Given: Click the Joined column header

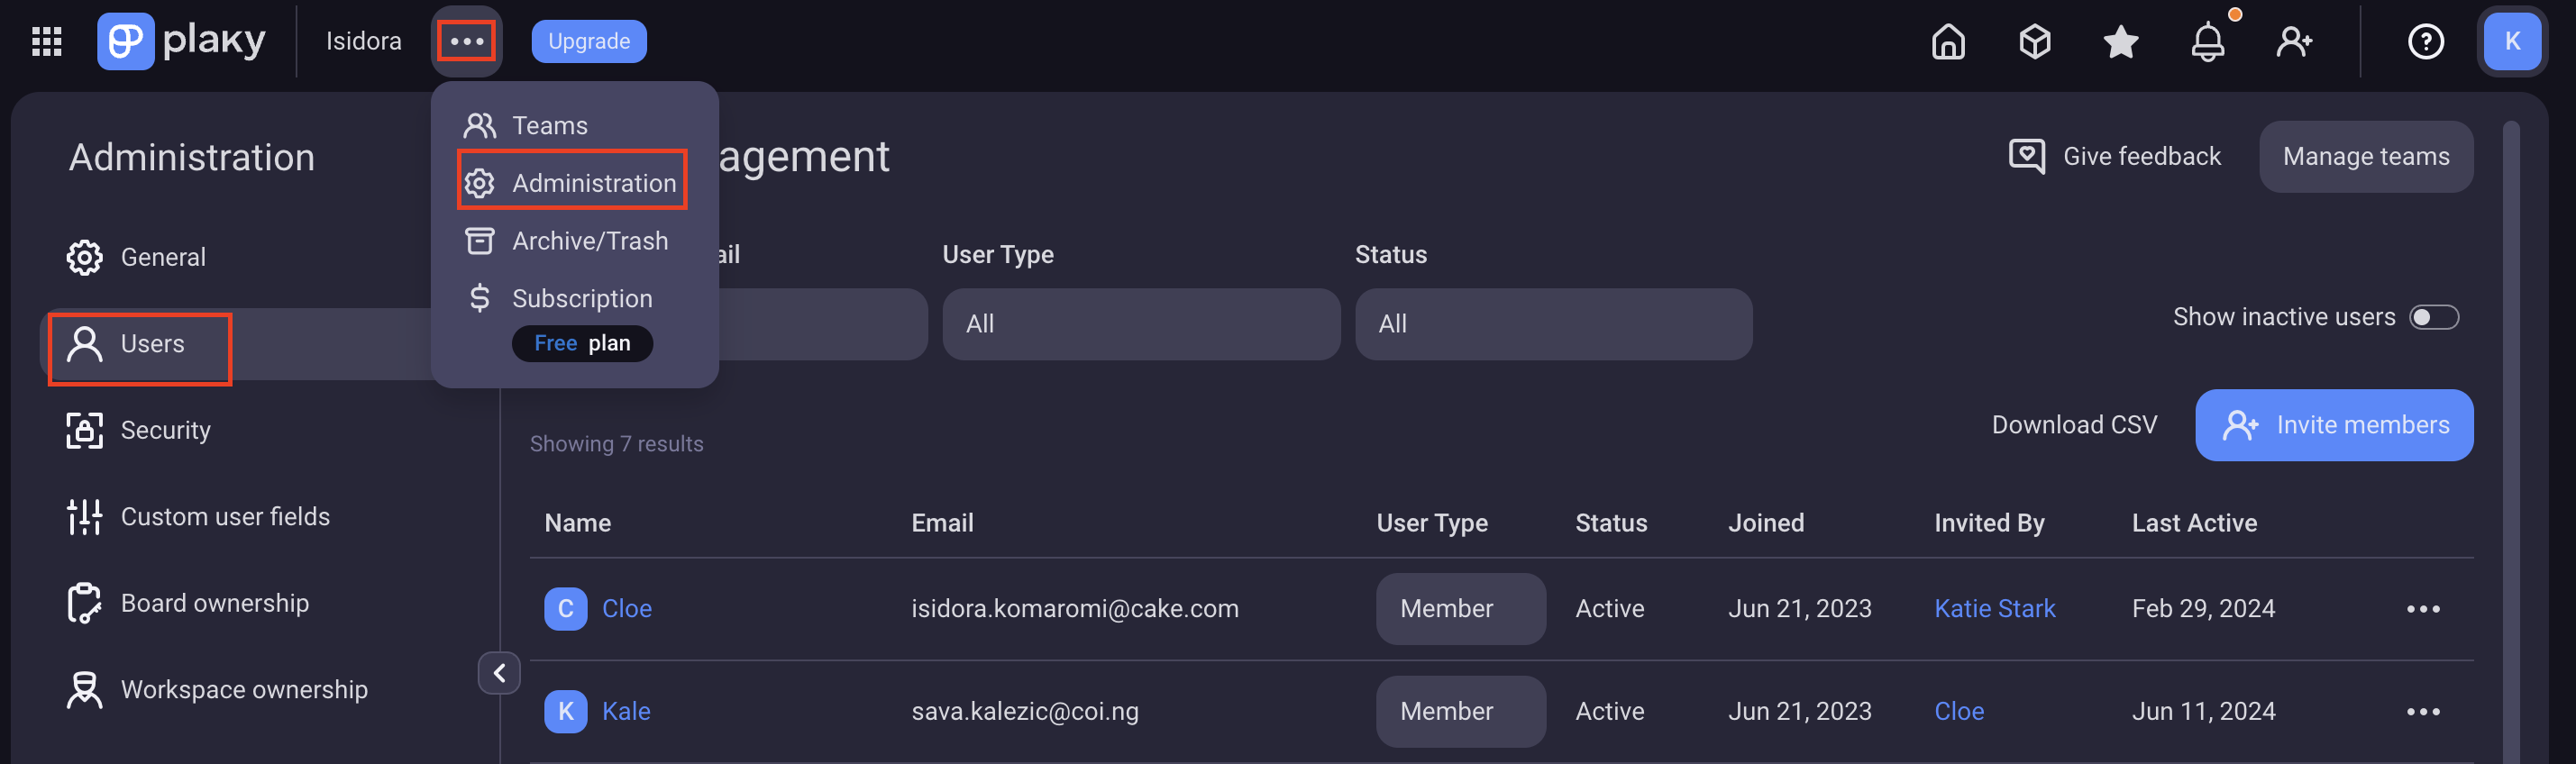Looking at the screenshot, I should pyautogui.click(x=1766, y=523).
